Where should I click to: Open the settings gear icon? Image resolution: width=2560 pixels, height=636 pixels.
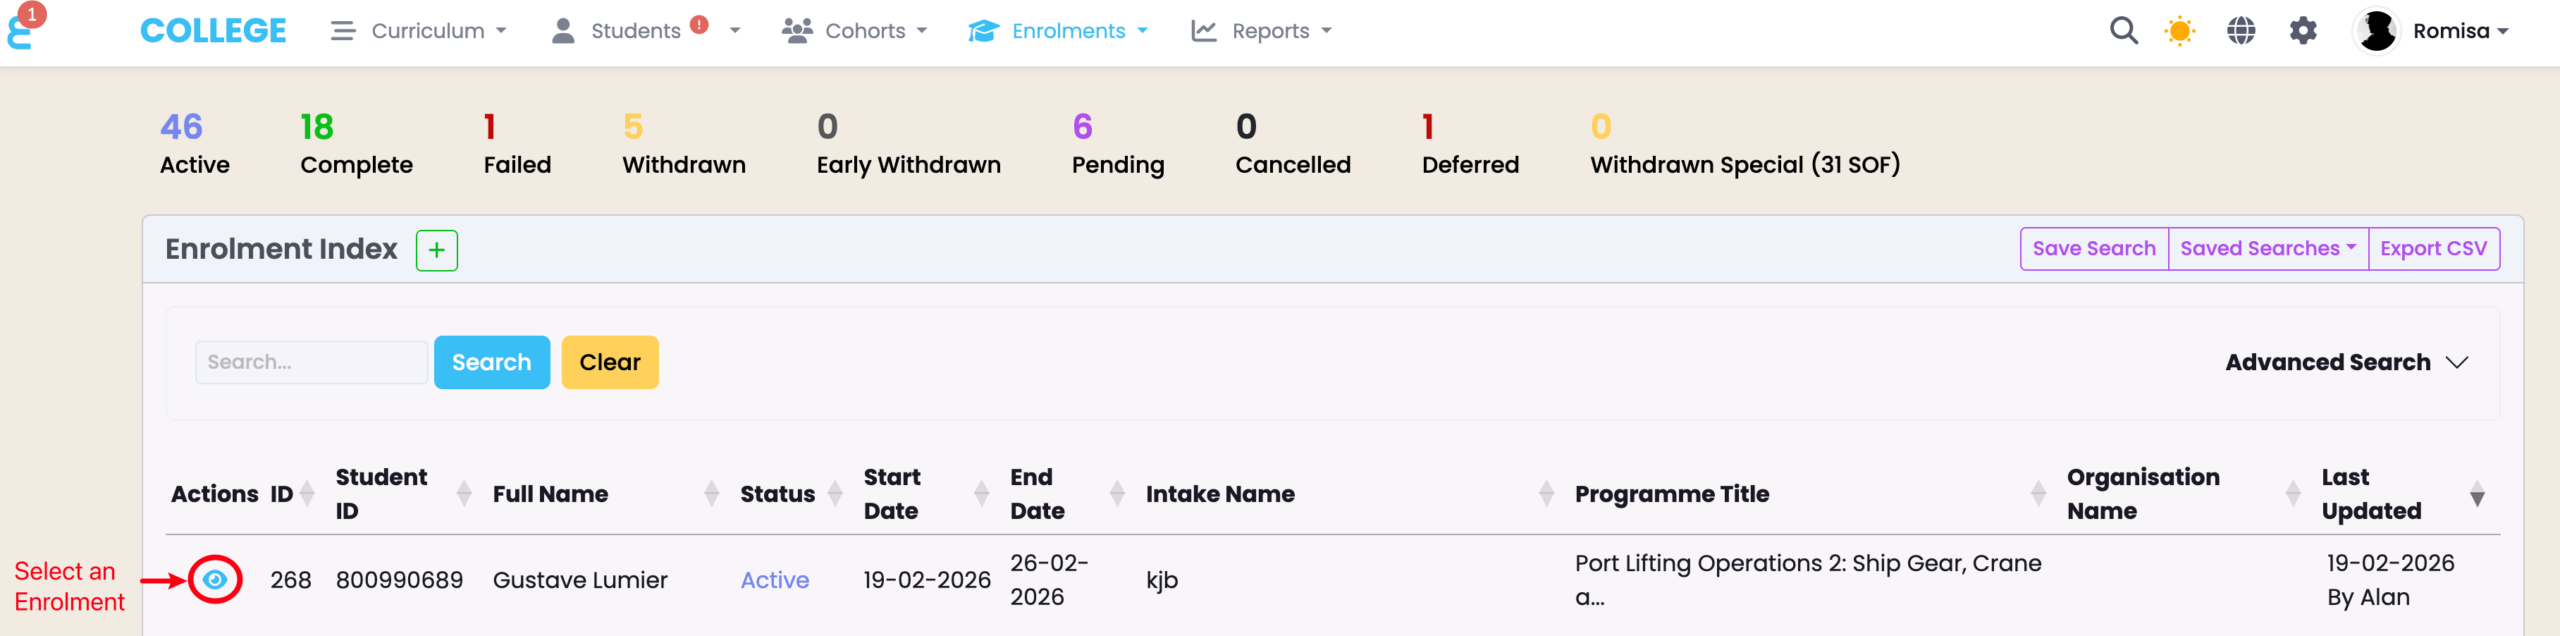tap(2303, 31)
